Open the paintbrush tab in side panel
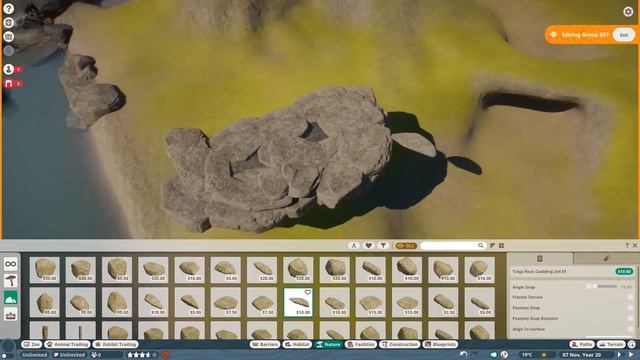The image size is (640, 360). (606, 258)
